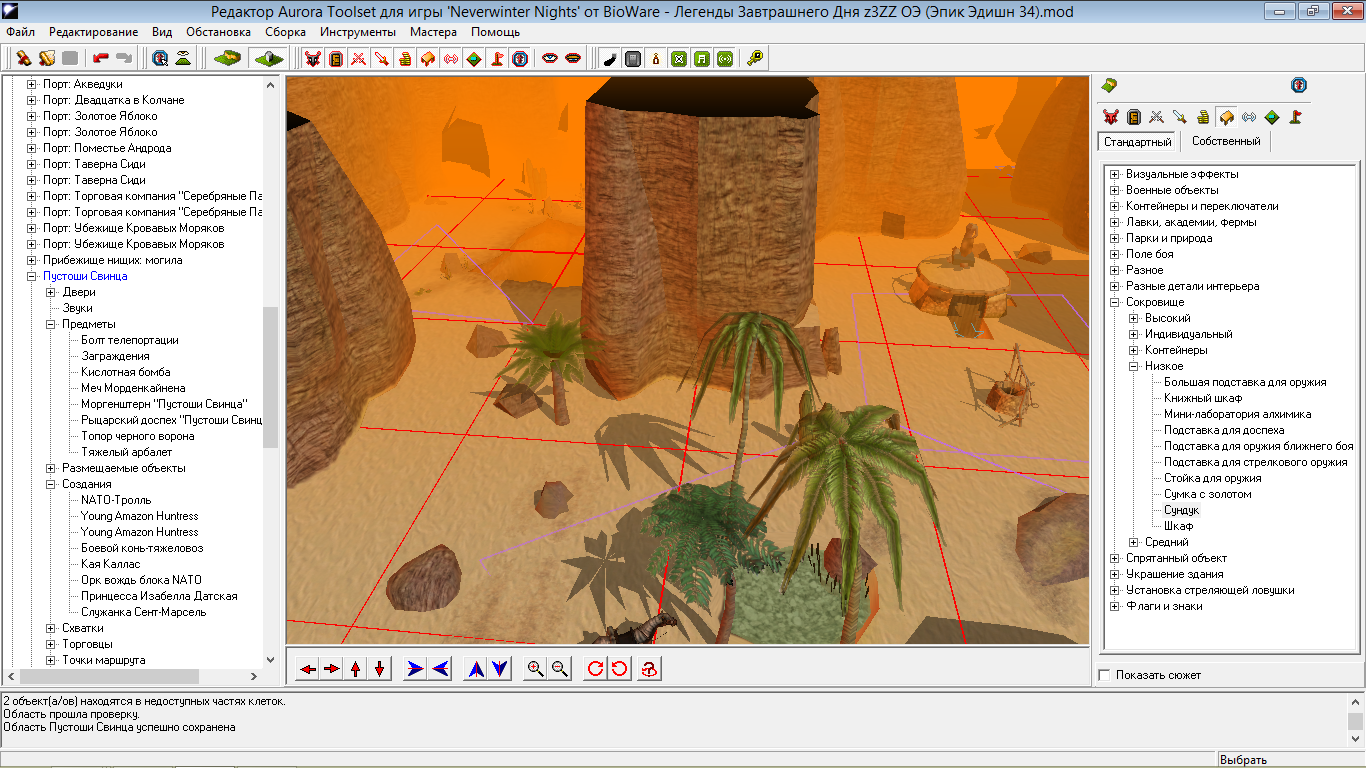
Task: Select Сундук in the placeables palette
Action: (x=1182, y=510)
